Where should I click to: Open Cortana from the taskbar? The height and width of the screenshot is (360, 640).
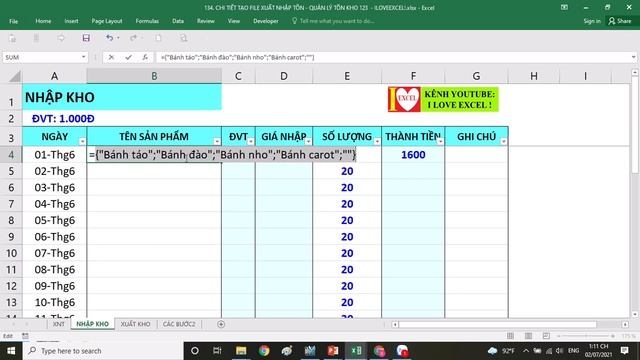point(195,351)
